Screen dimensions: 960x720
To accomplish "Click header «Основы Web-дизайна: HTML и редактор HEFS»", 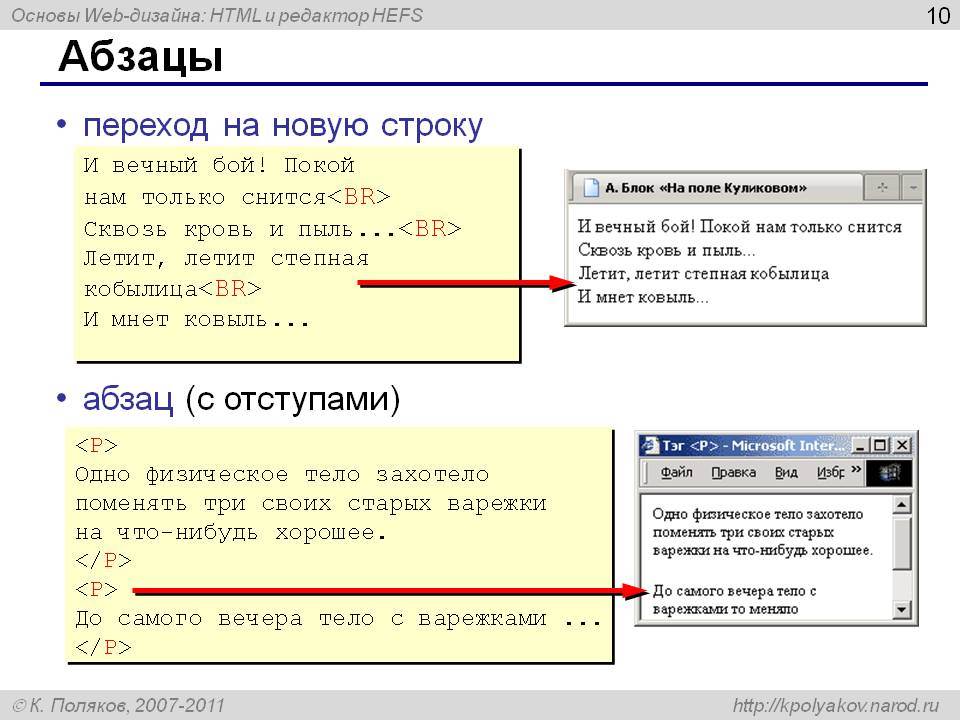I will 217,15.
